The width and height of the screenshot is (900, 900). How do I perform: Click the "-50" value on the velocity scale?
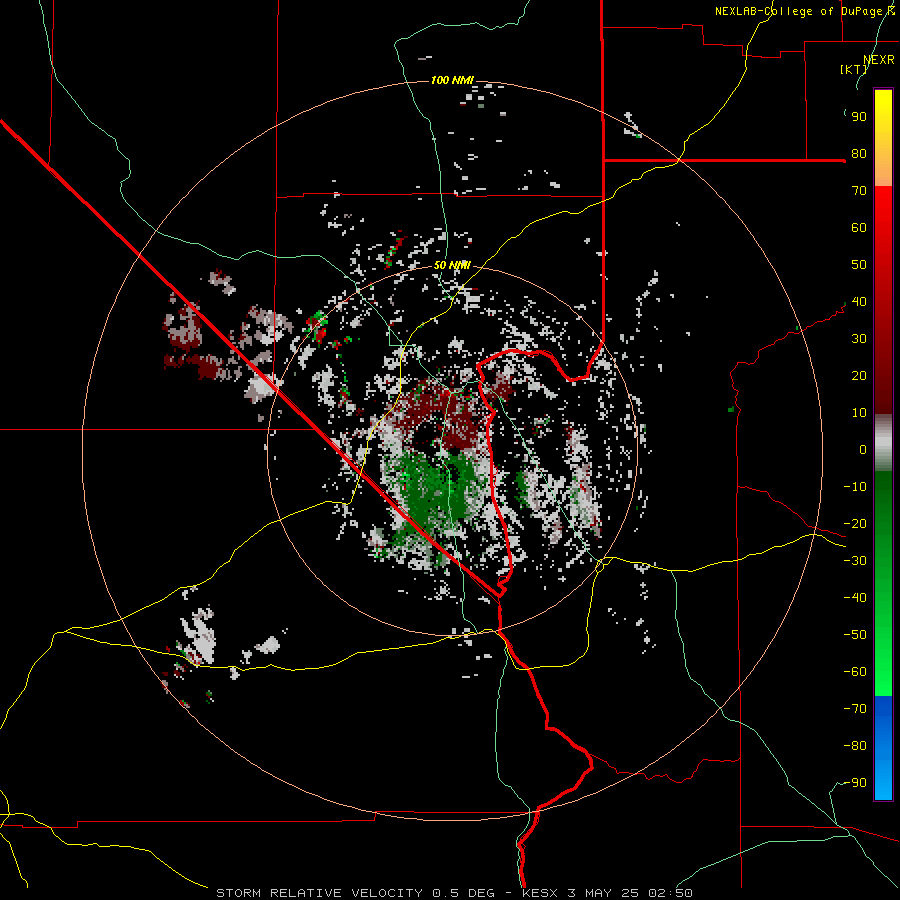(x=855, y=635)
